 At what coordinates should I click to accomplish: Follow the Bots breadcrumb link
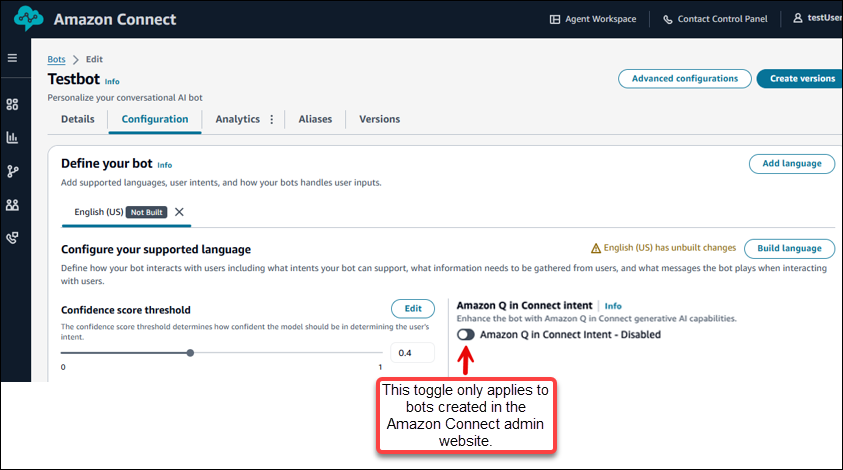click(56, 60)
